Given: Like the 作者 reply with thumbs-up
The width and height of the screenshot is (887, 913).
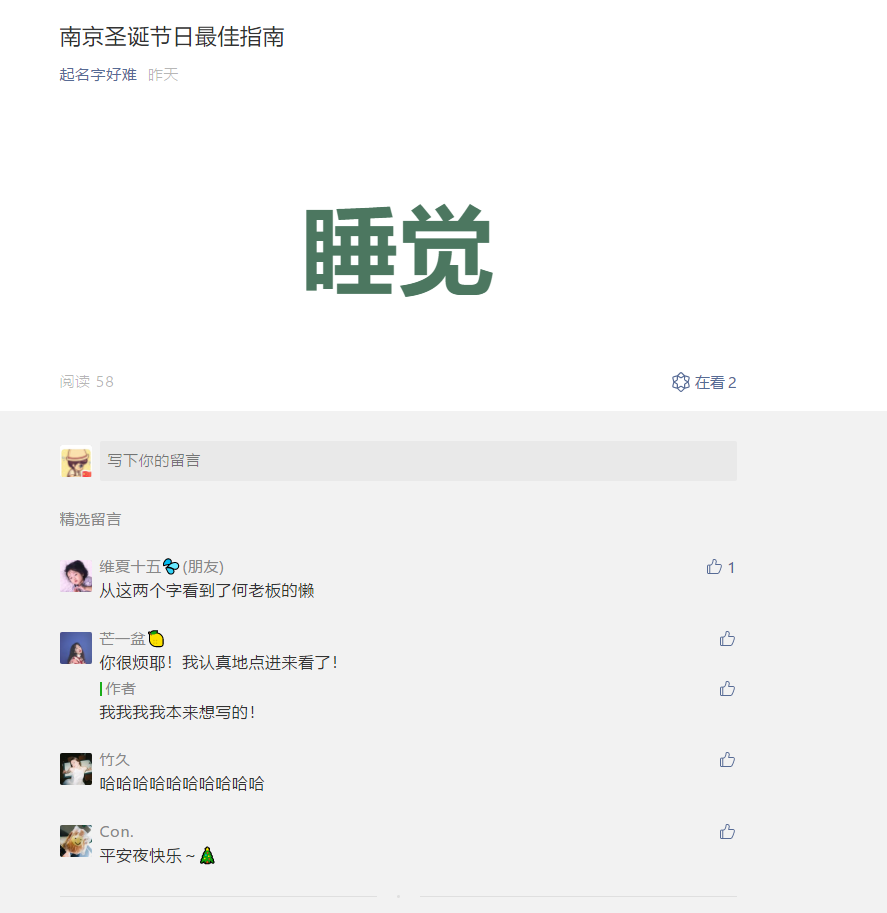Looking at the screenshot, I should coord(727,689).
